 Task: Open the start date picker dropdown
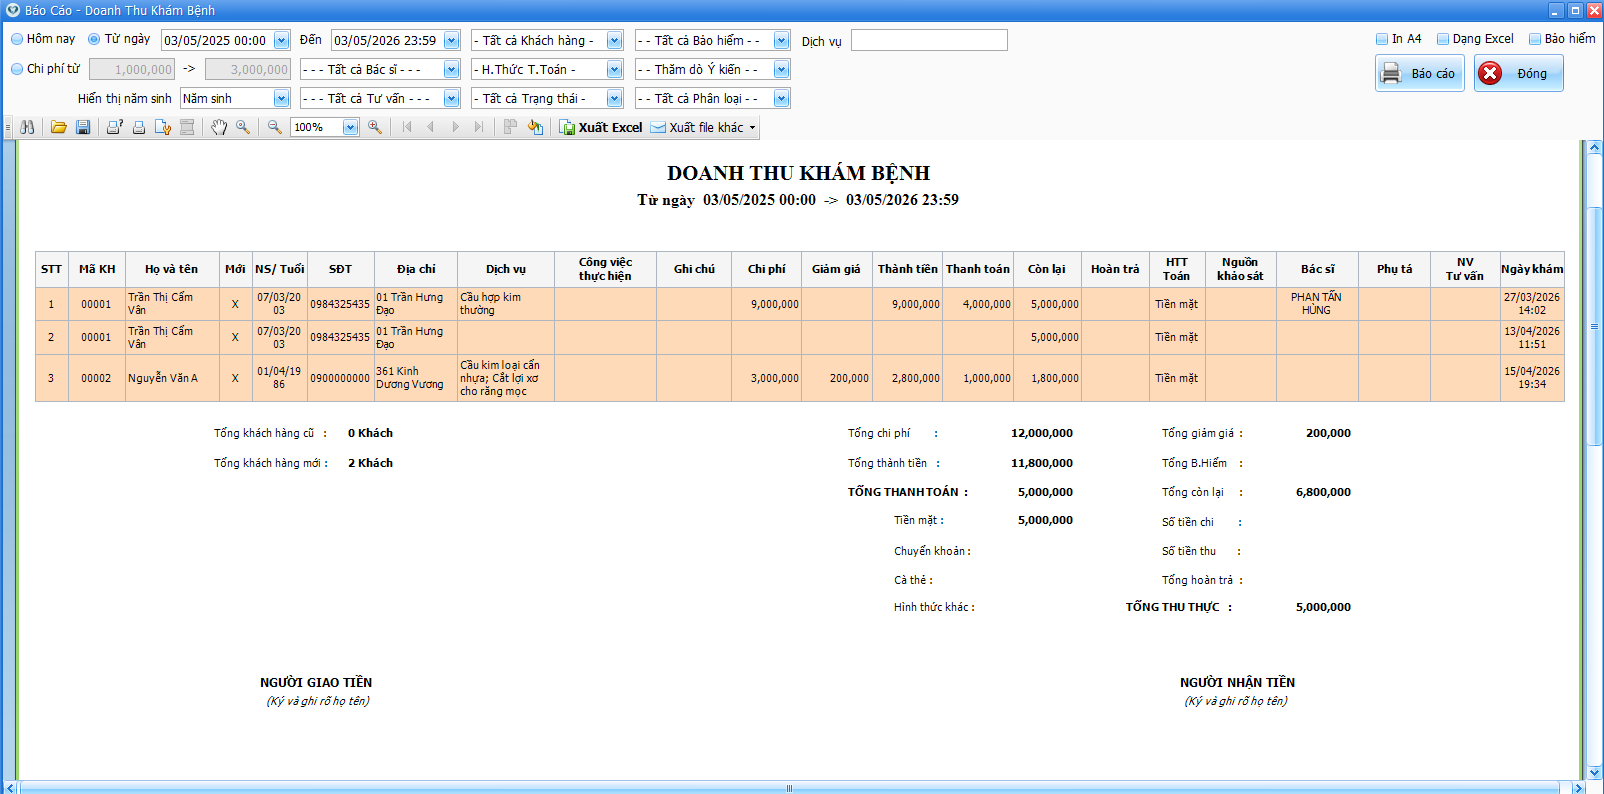click(281, 40)
